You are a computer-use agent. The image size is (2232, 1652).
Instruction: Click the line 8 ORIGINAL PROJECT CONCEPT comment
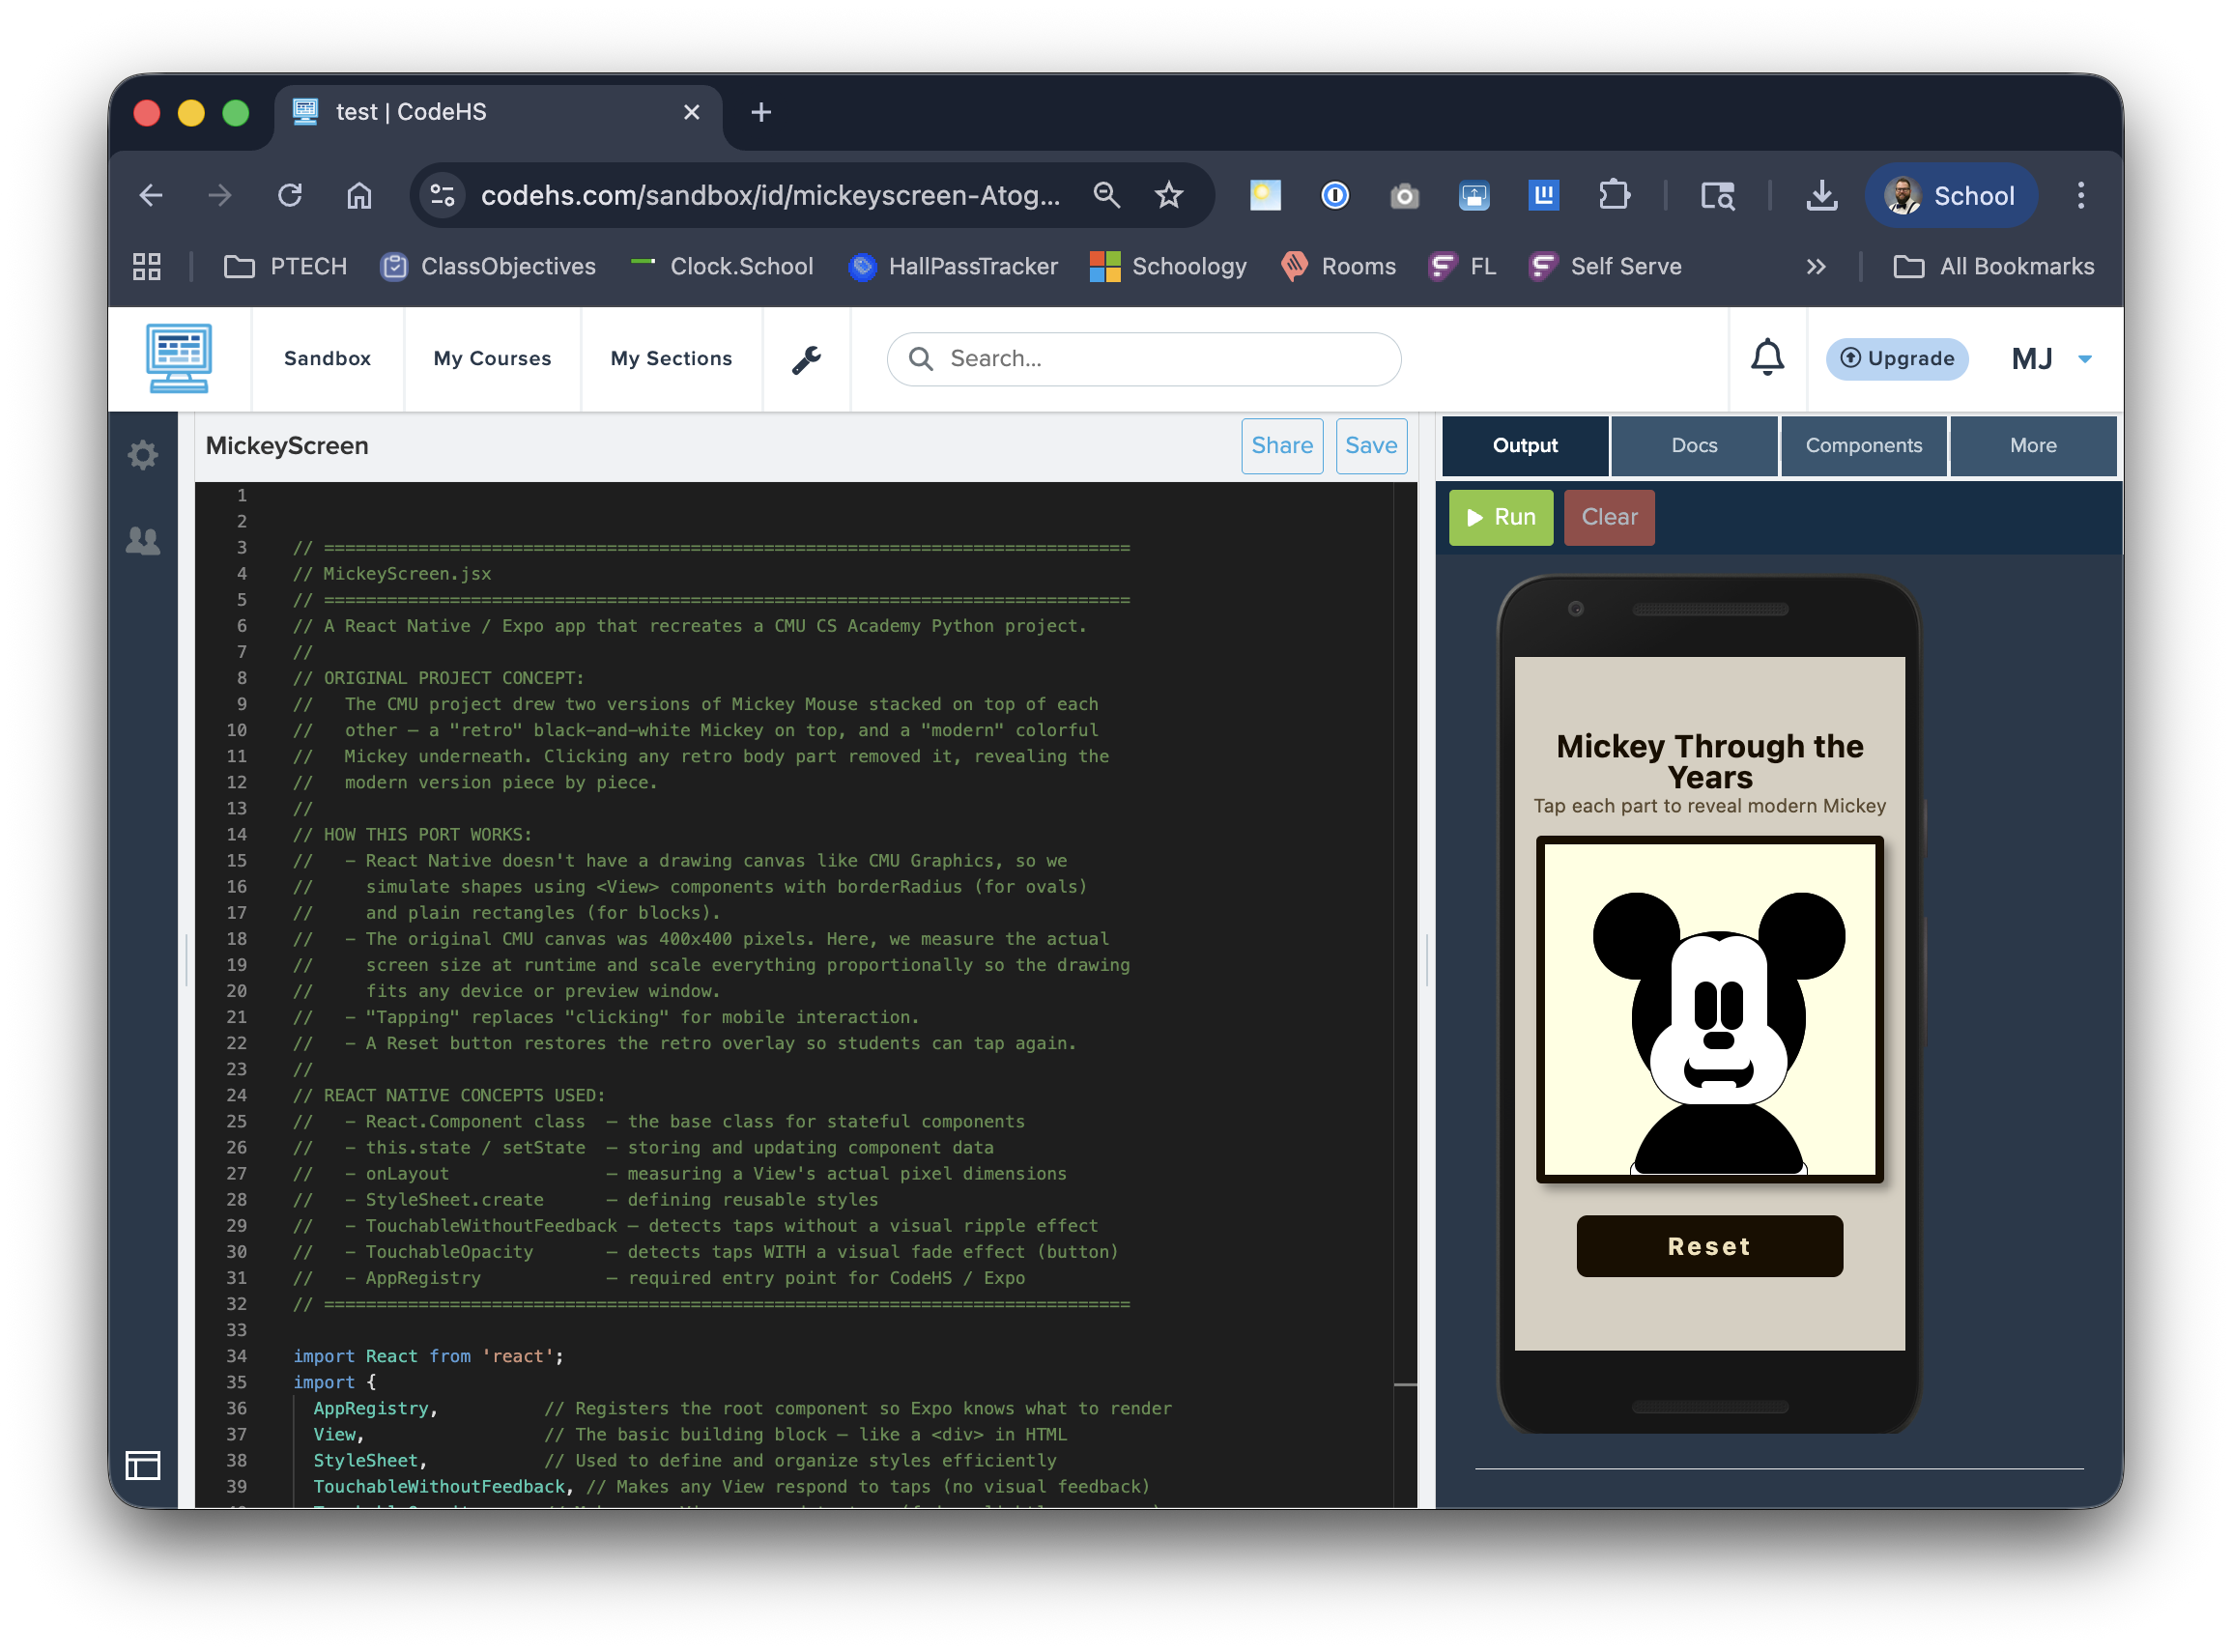pyautogui.click(x=438, y=677)
